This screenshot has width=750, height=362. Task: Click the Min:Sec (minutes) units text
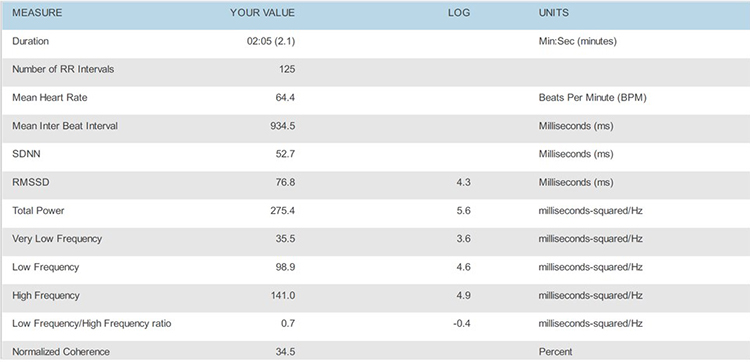(x=578, y=41)
